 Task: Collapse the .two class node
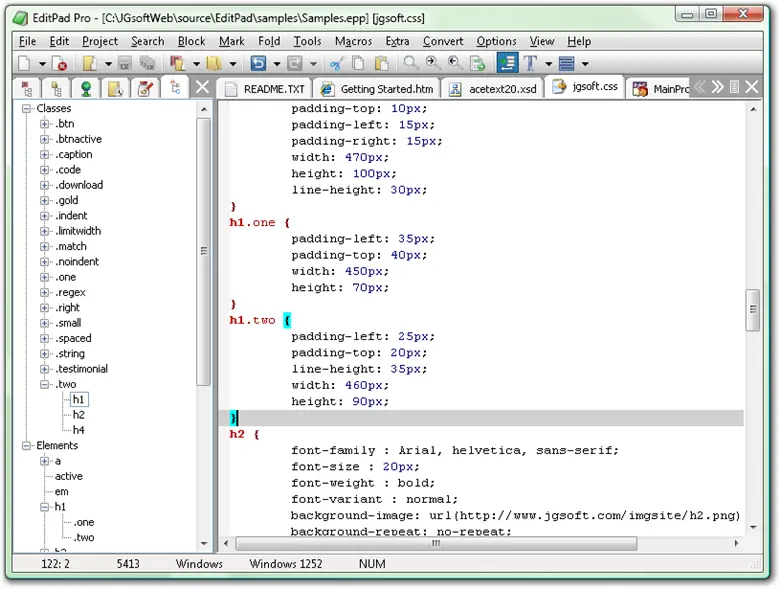pos(45,384)
